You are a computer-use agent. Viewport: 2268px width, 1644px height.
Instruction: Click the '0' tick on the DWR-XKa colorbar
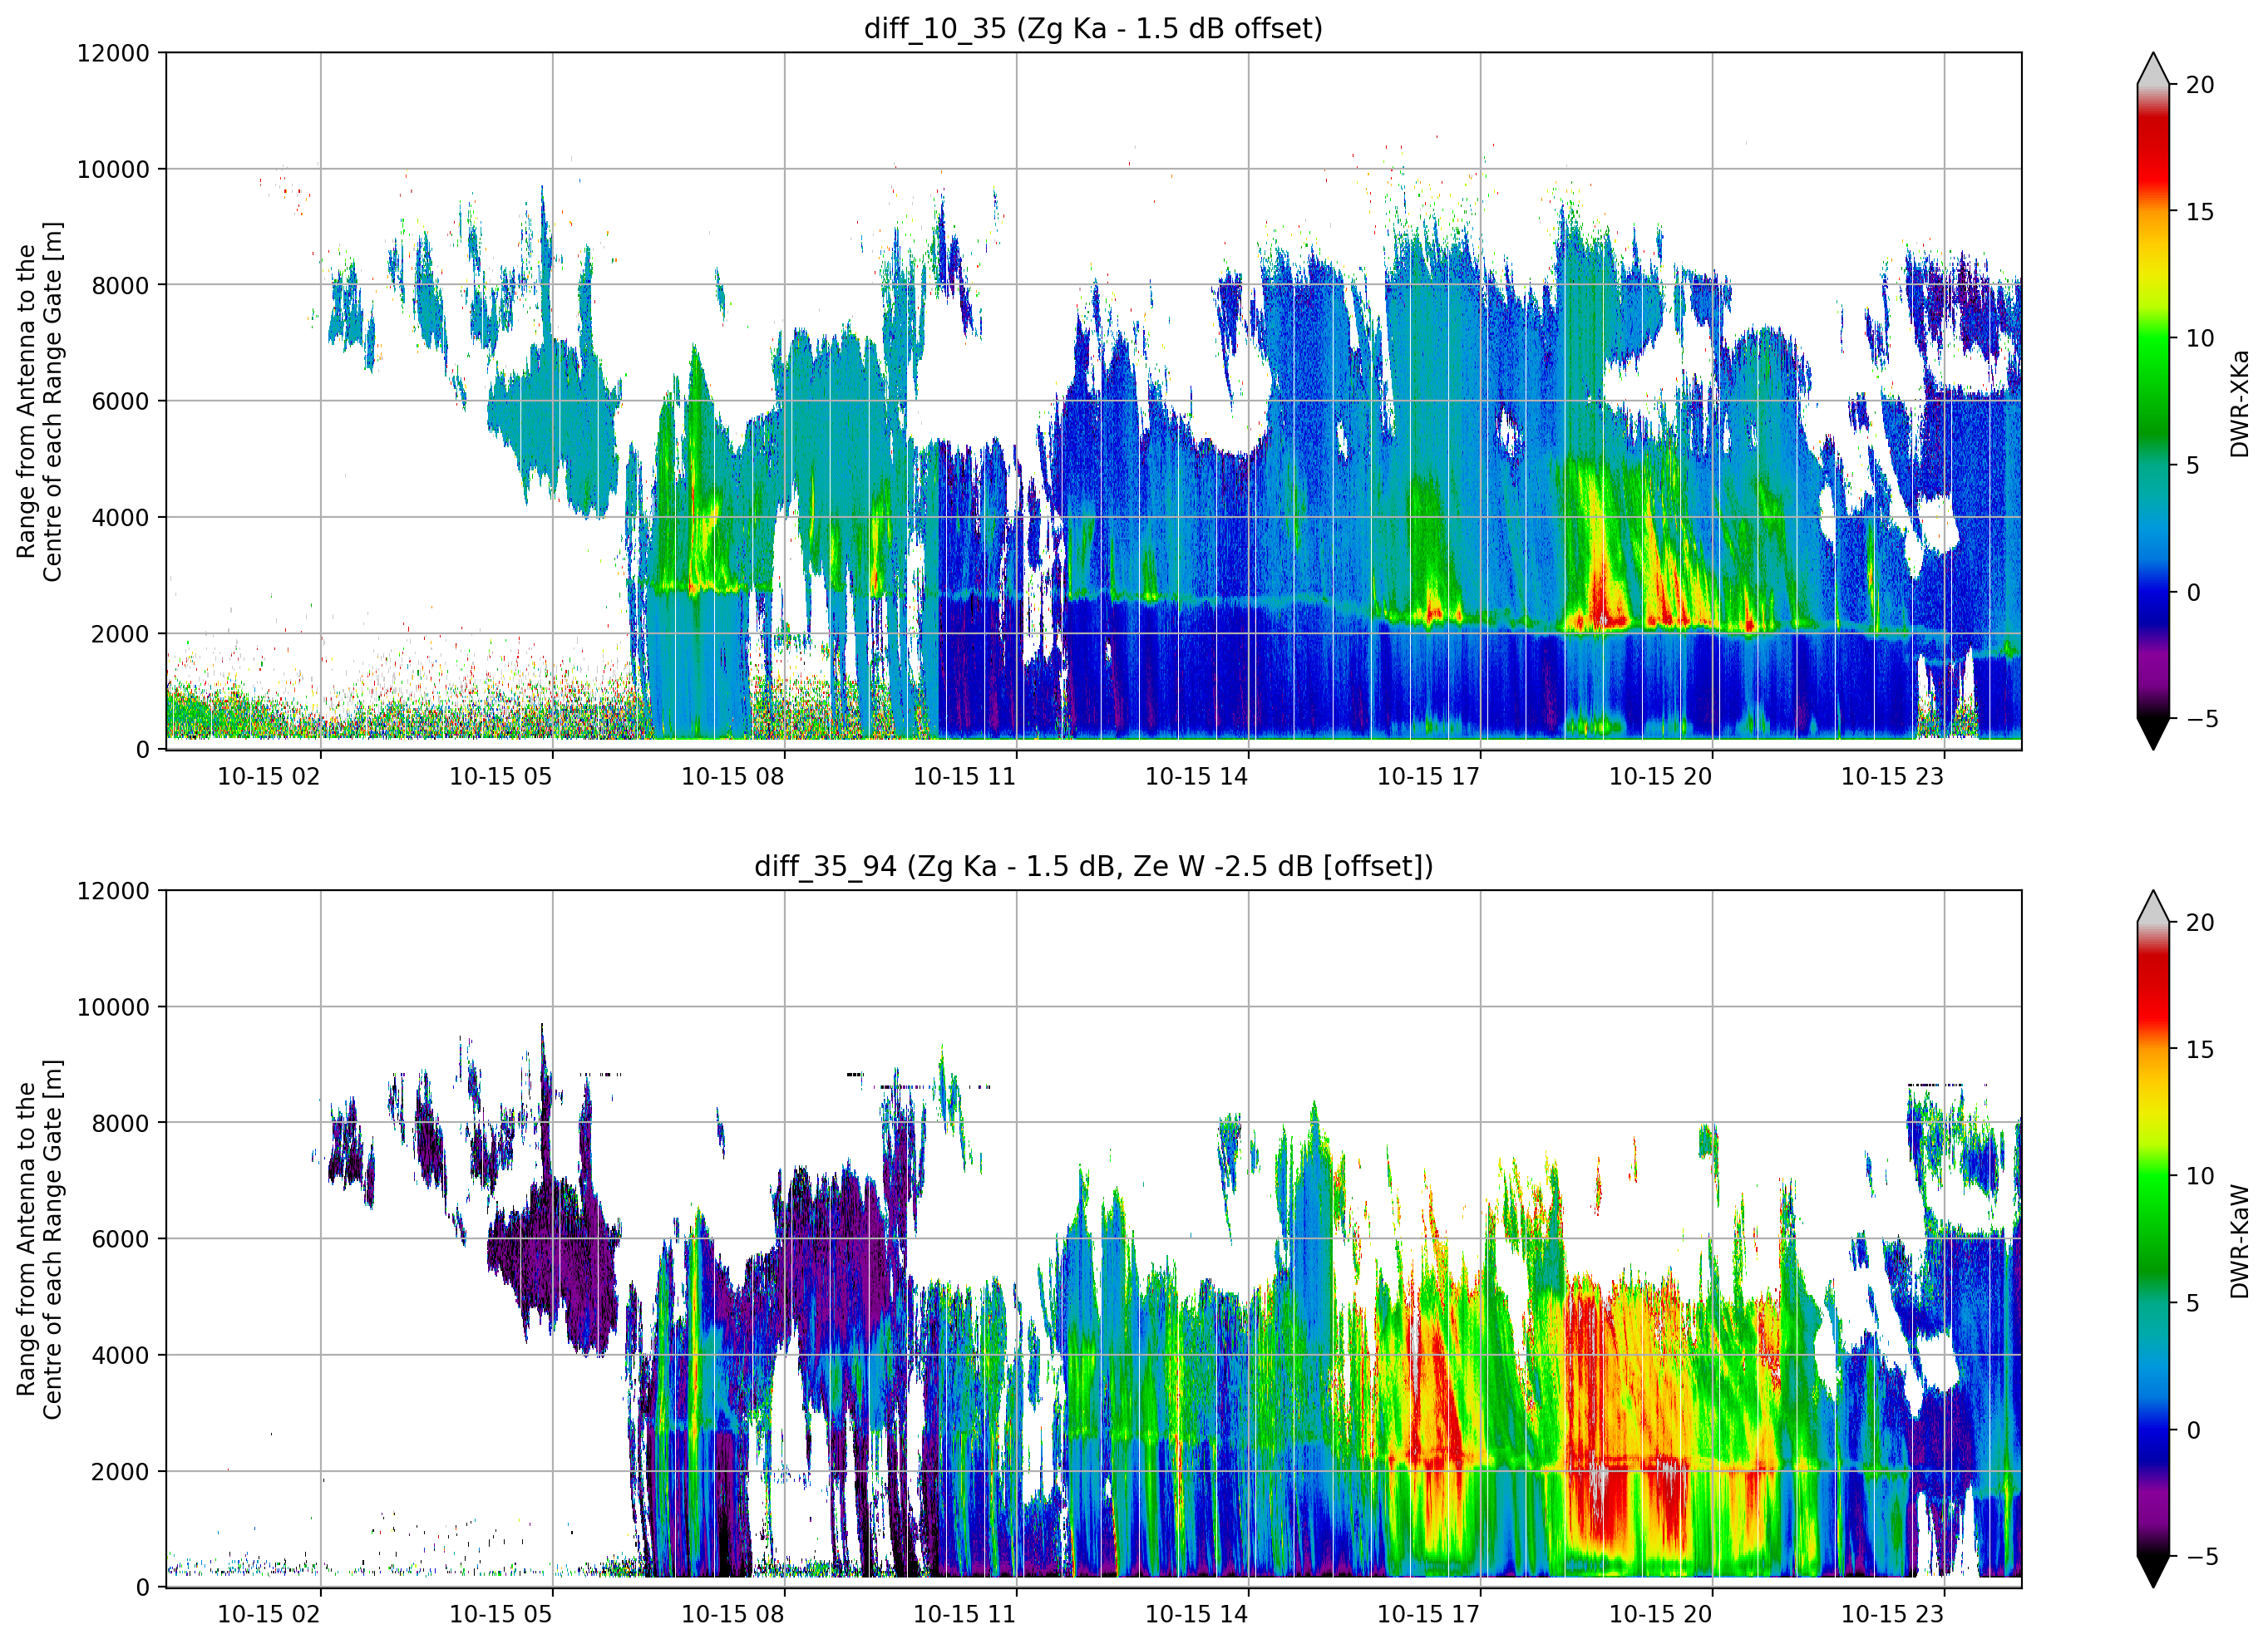(2193, 592)
